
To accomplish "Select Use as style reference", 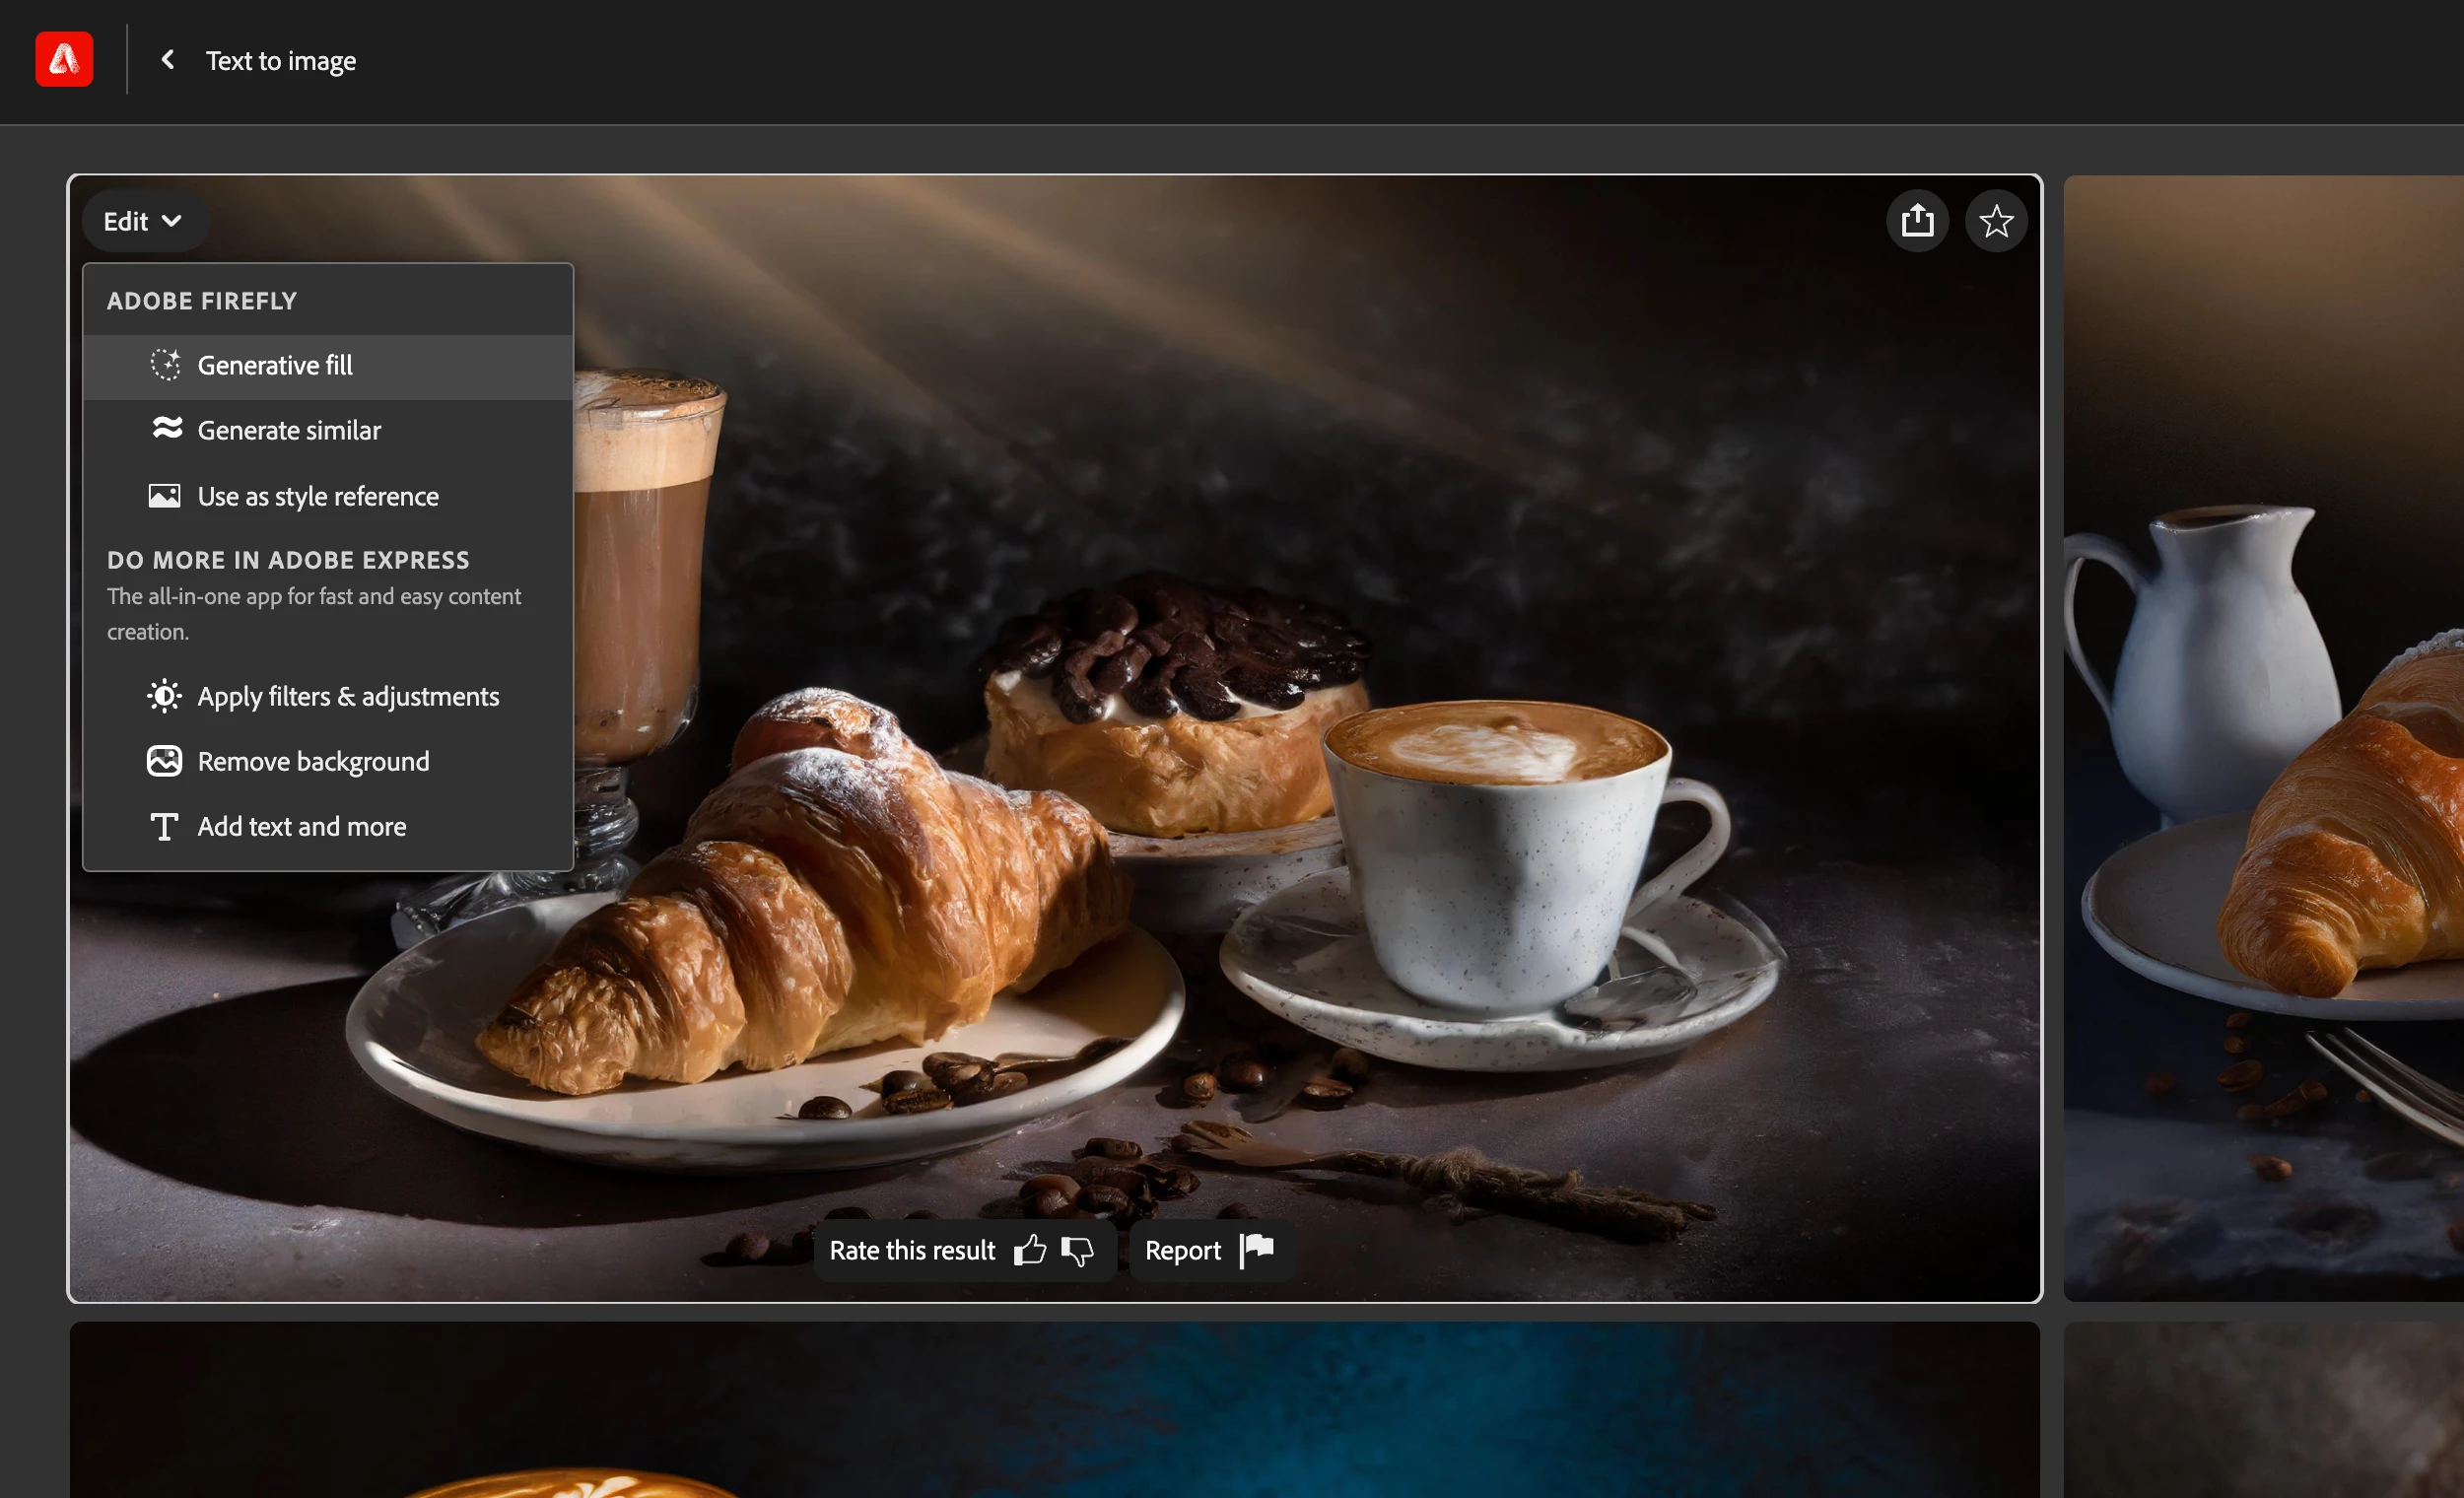I will pos(318,497).
